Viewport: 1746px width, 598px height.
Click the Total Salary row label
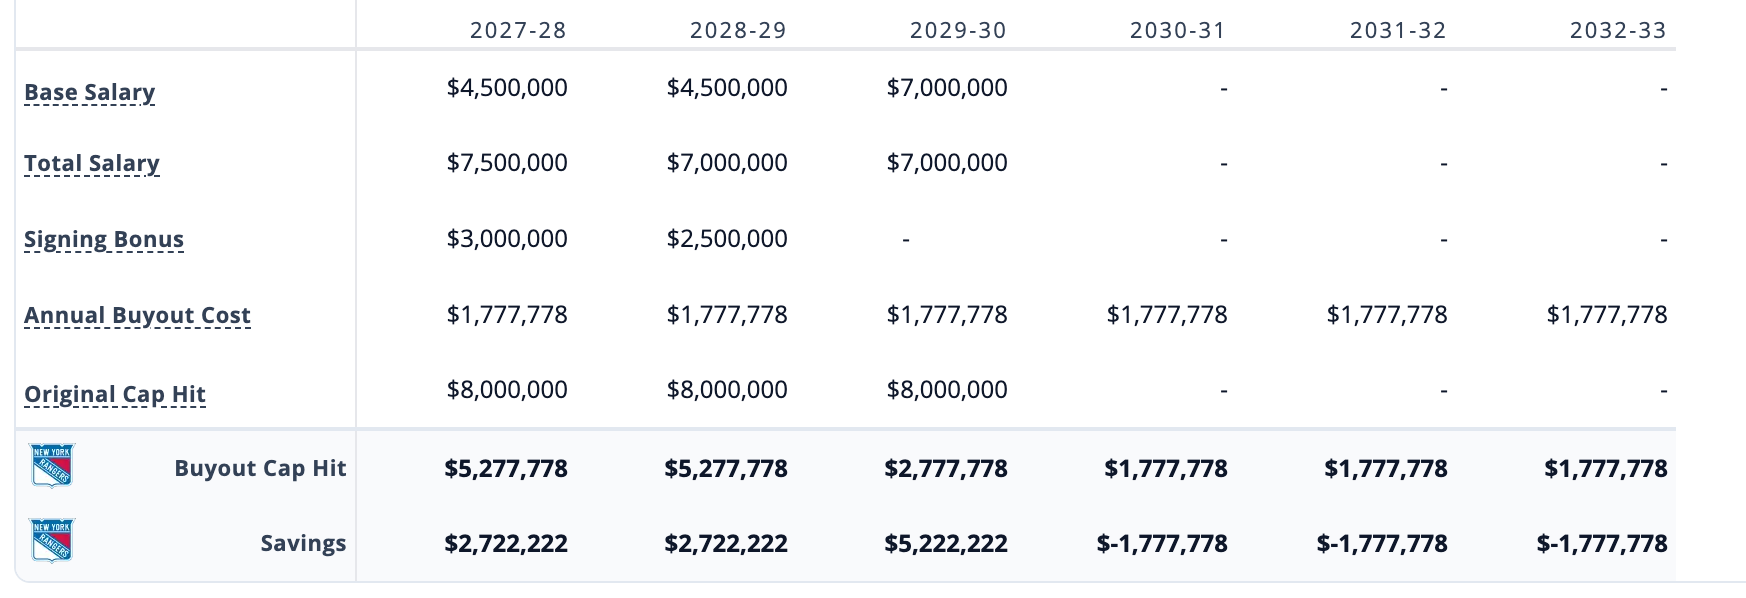click(92, 163)
